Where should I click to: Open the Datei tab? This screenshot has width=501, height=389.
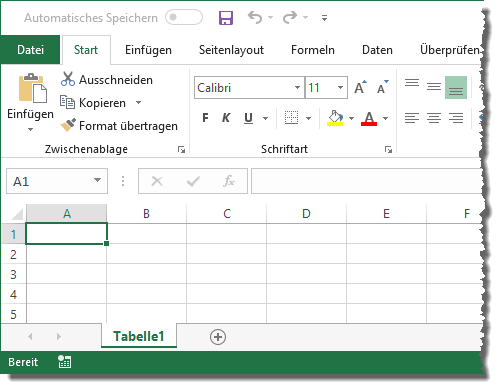(x=30, y=50)
